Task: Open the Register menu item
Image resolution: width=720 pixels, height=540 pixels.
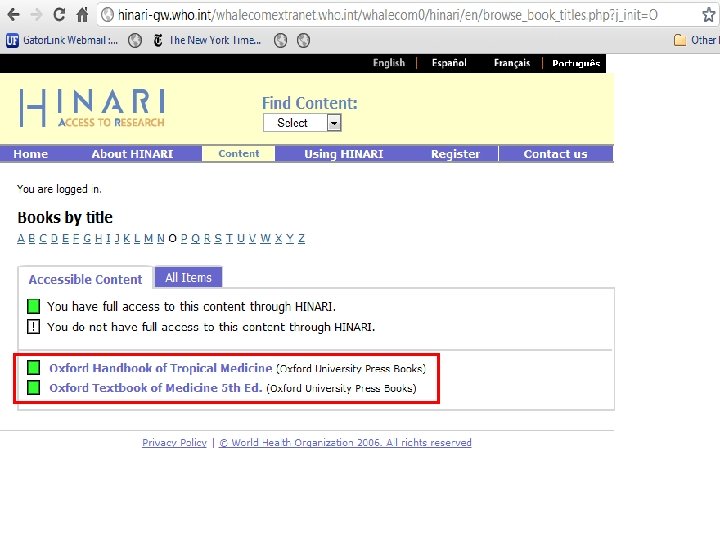Action: pos(456,154)
